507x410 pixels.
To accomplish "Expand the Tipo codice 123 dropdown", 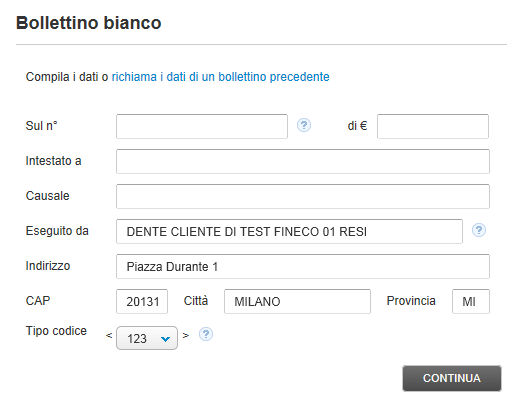I will [x=147, y=338].
